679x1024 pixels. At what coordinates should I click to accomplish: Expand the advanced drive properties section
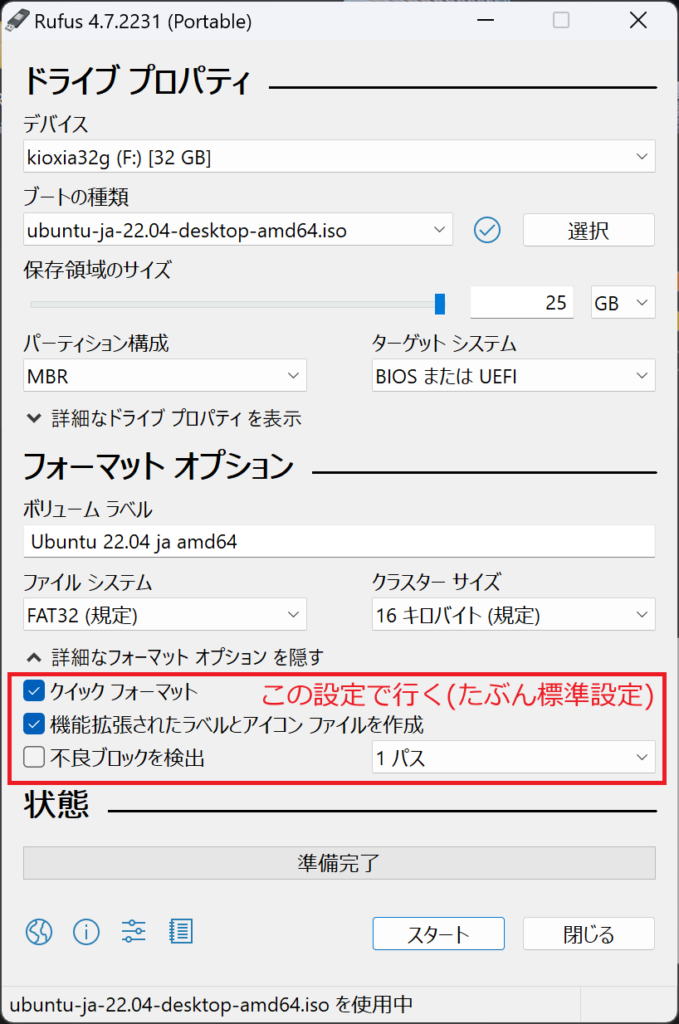click(164, 418)
